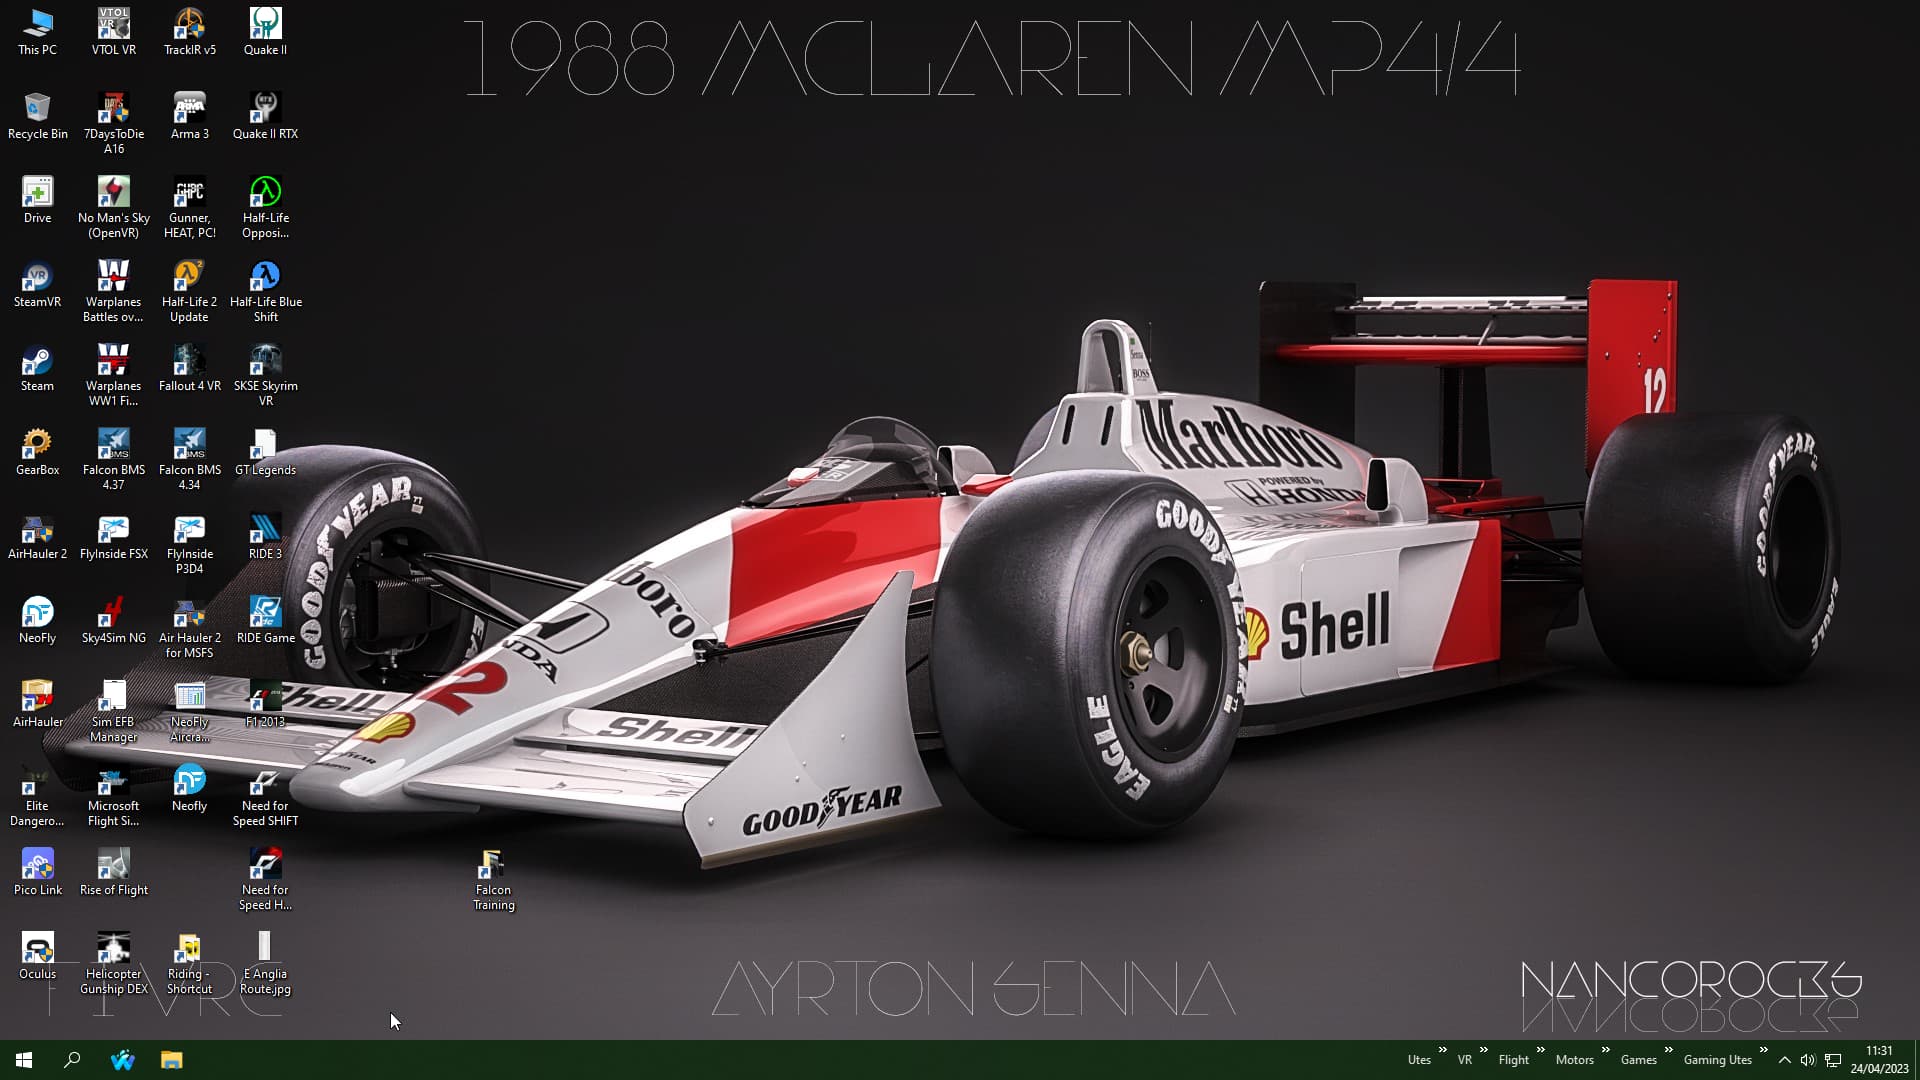
Task: Select the Elite Dangerous shortcut icon
Action: (x=37, y=781)
